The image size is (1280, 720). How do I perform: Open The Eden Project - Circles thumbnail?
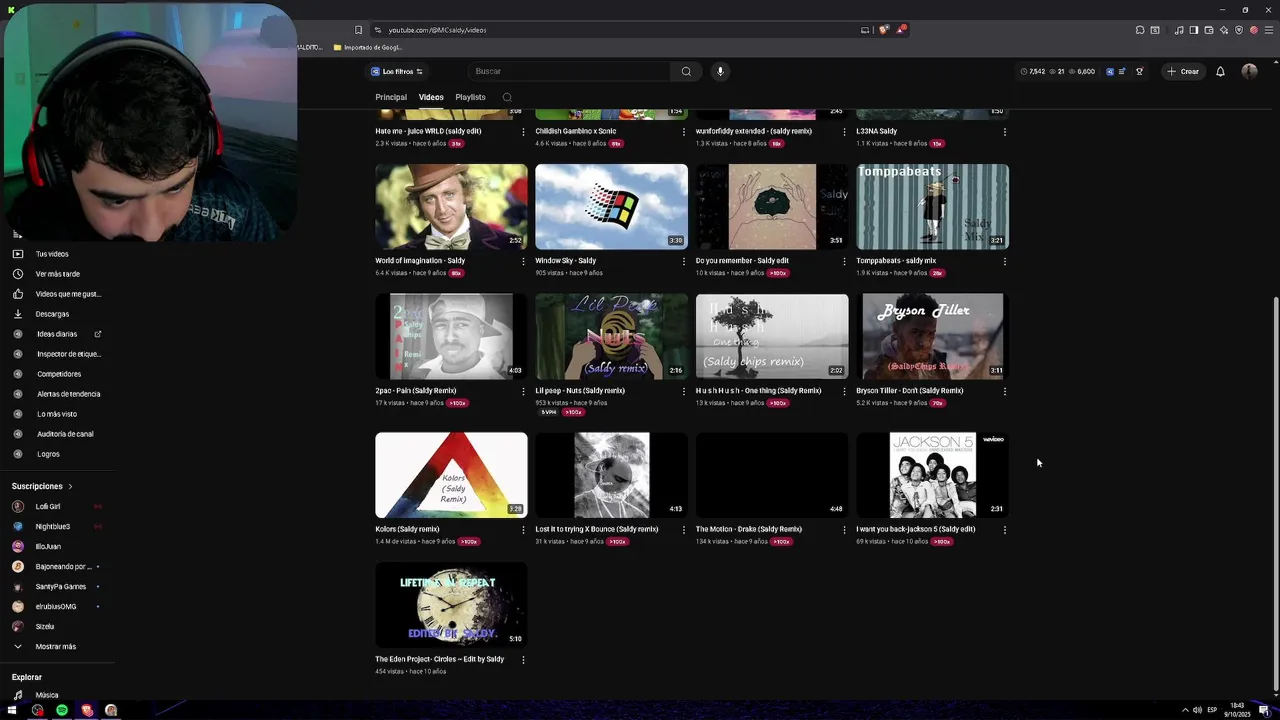pyautogui.click(x=451, y=604)
